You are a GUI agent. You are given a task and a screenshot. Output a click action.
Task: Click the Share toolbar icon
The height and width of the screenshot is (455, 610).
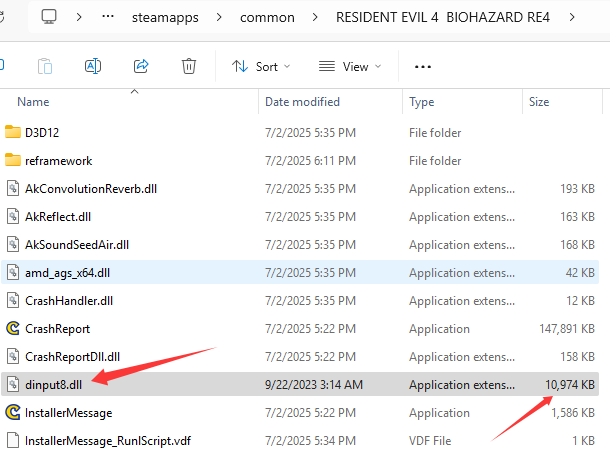click(141, 66)
